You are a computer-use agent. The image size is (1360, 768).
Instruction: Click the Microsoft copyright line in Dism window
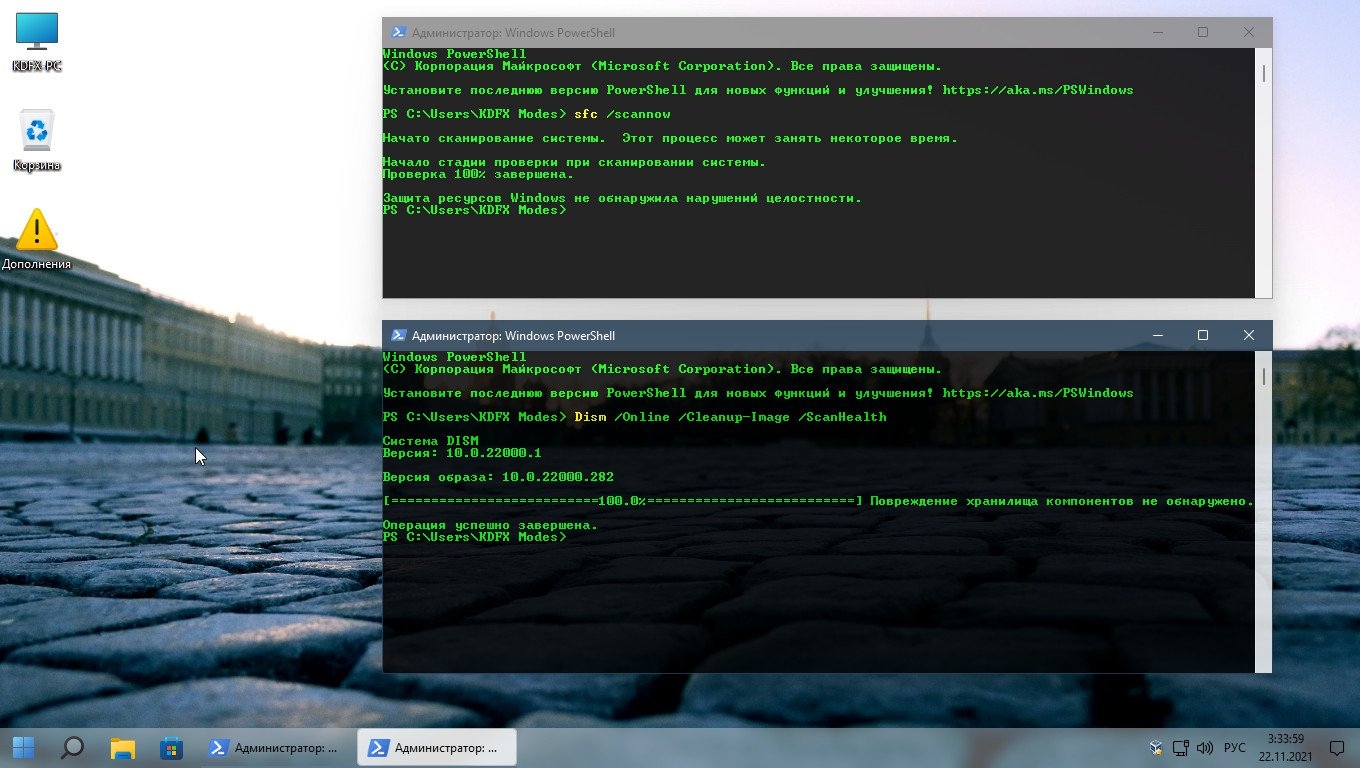[662, 369]
